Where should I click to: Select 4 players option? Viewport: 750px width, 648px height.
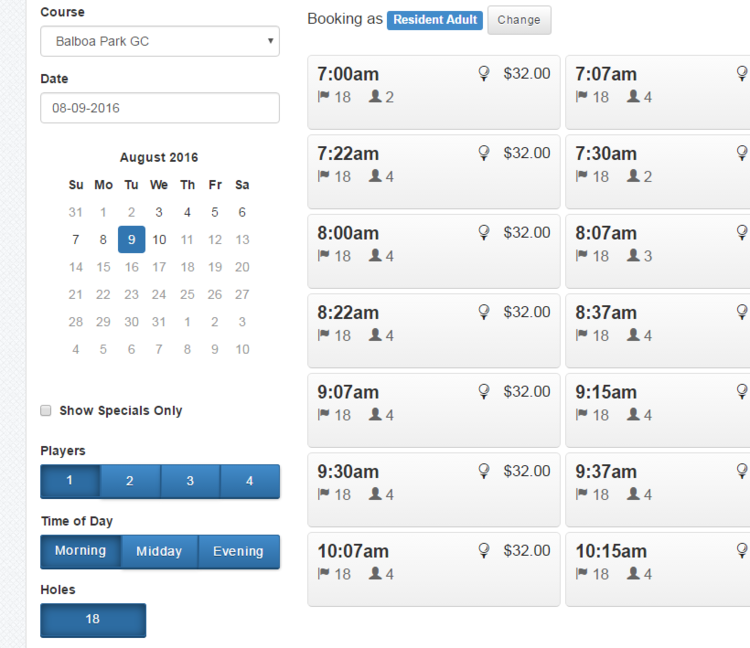pos(250,481)
